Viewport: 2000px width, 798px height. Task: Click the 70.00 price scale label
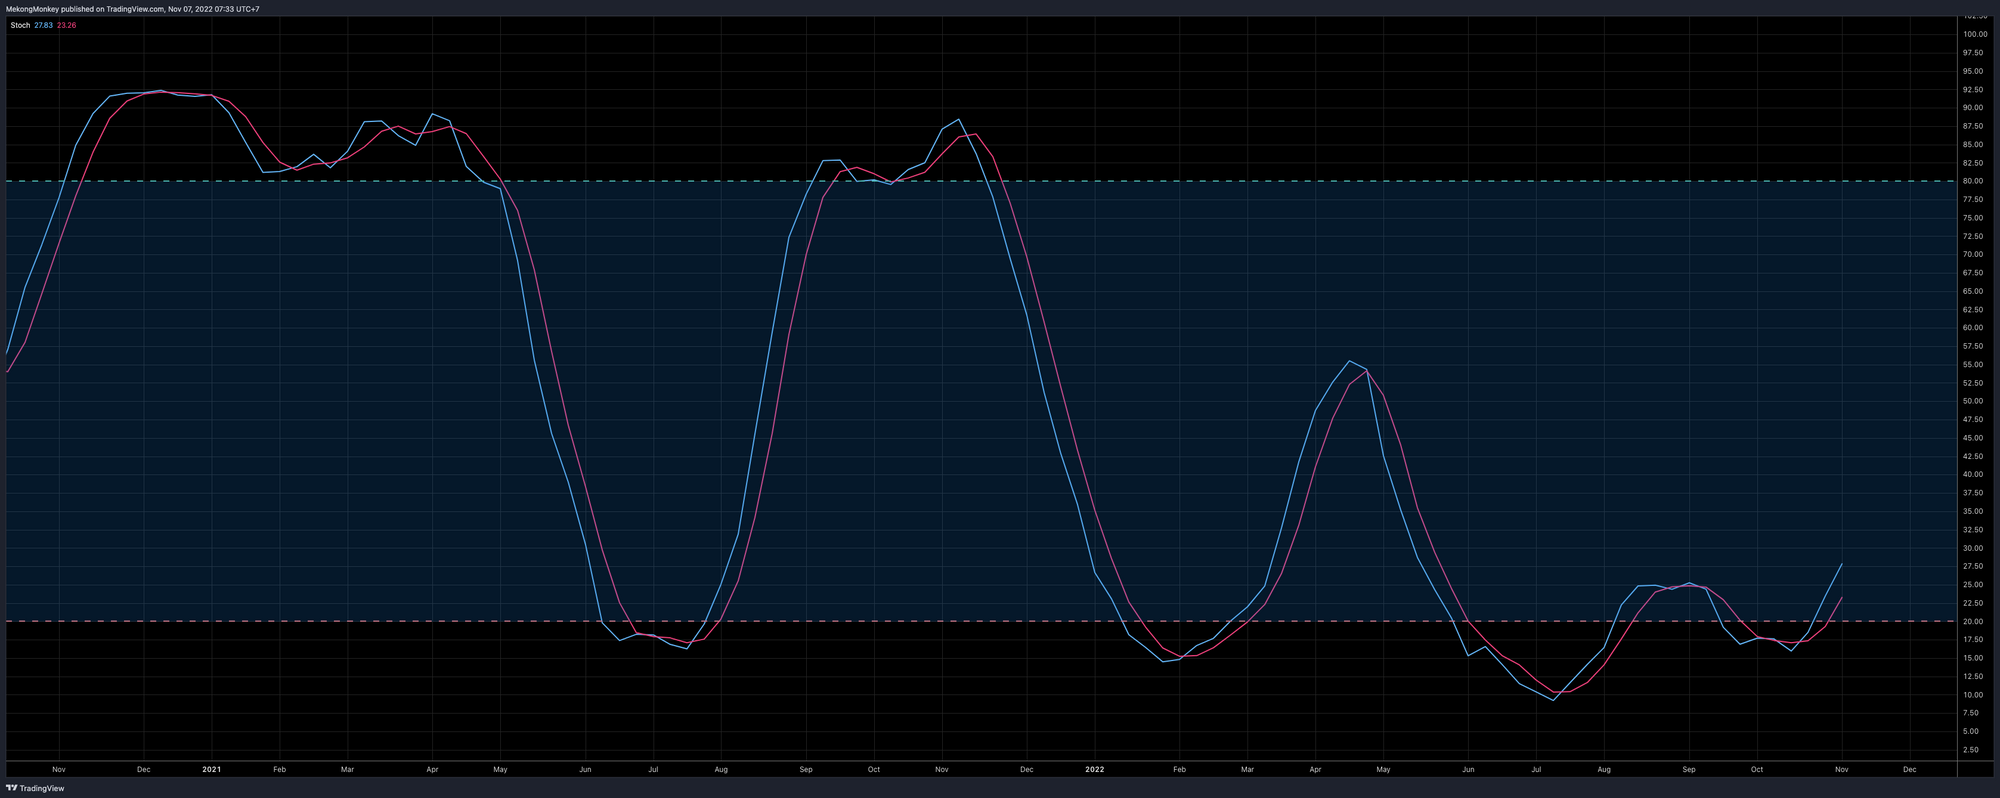pyautogui.click(x=1972, y=254)
